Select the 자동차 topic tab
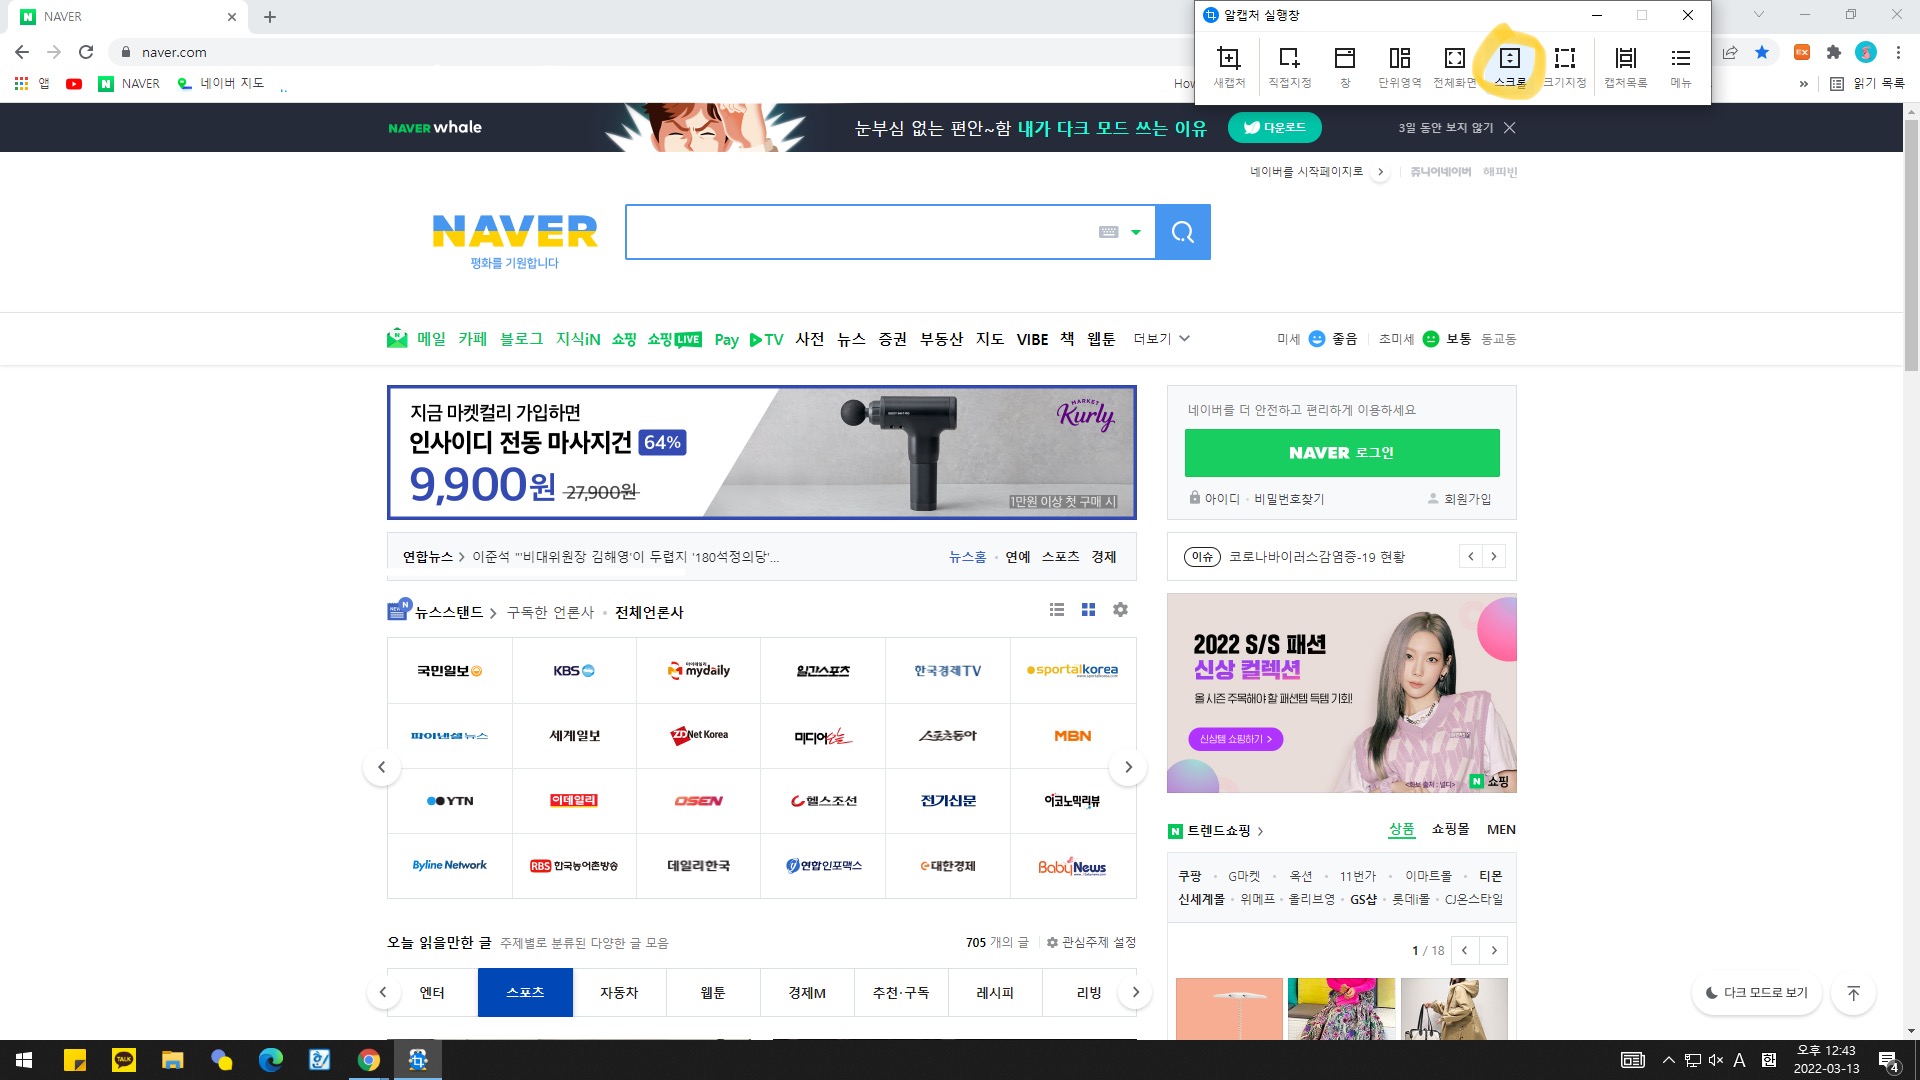Image resolution: width=1920 pixels, height=1080 pixels. (x=619, y=992)
